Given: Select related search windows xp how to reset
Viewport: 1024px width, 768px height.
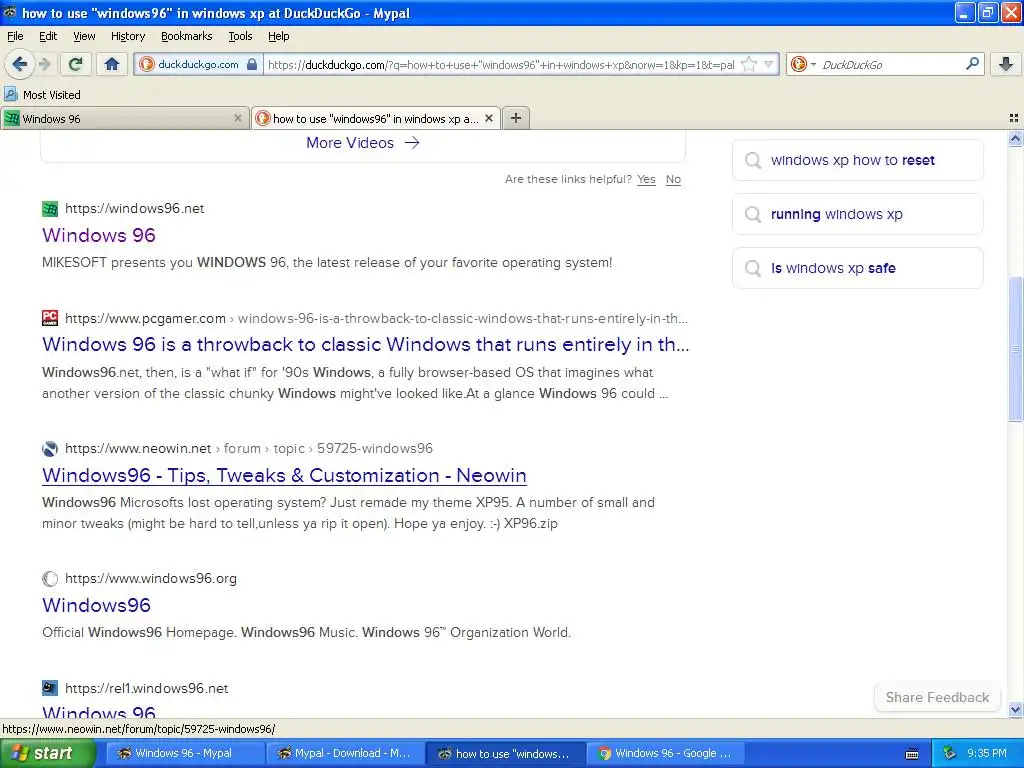Looking at the screenshot, I should [857, 160].
